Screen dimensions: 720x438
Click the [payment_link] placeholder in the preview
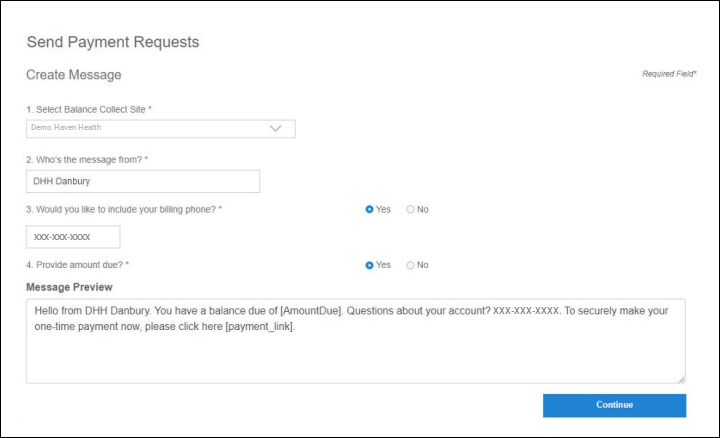(260, 327)
